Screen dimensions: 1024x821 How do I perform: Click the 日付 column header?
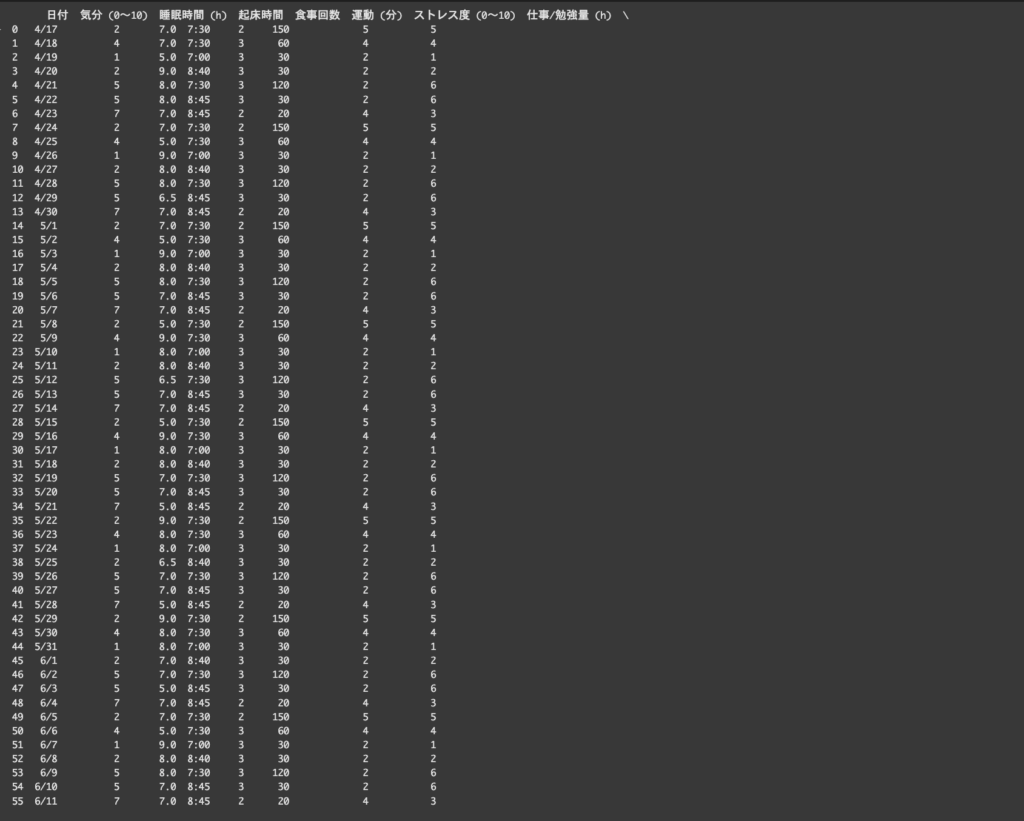click(57, 15)
